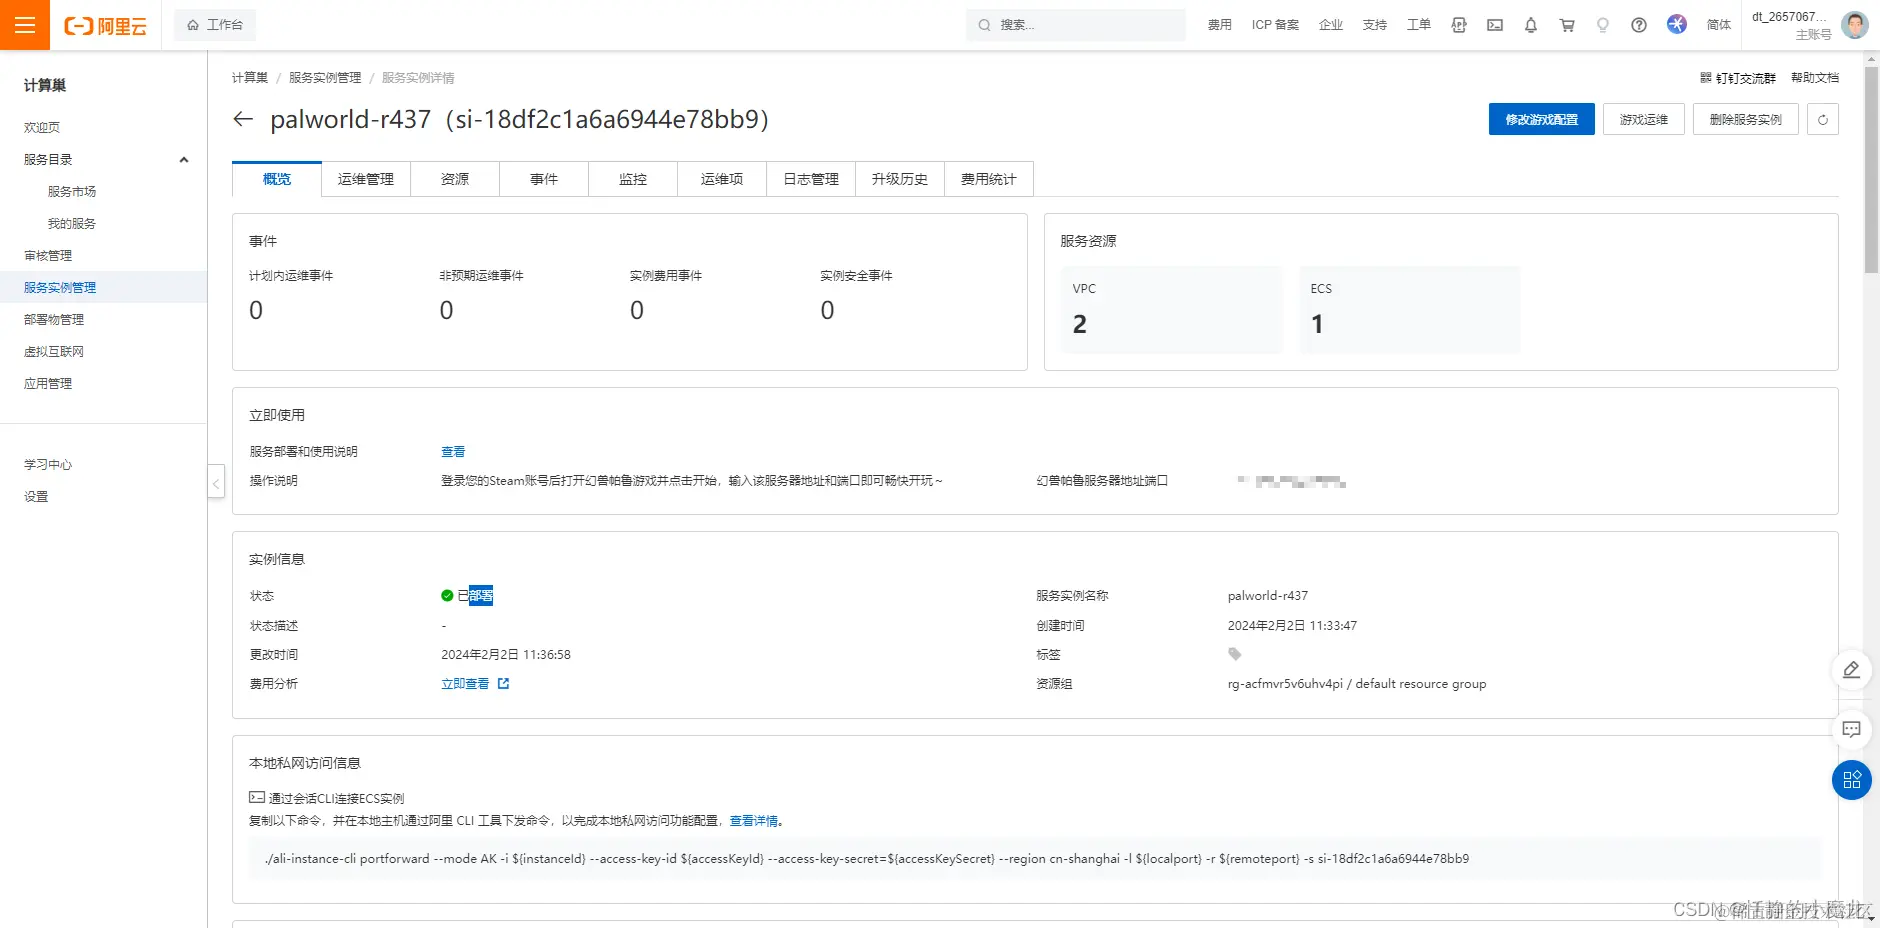The height and width of the screenshot is (928, 1880).
Task: Open the ECS resource card
Action: click(1410, 309)
